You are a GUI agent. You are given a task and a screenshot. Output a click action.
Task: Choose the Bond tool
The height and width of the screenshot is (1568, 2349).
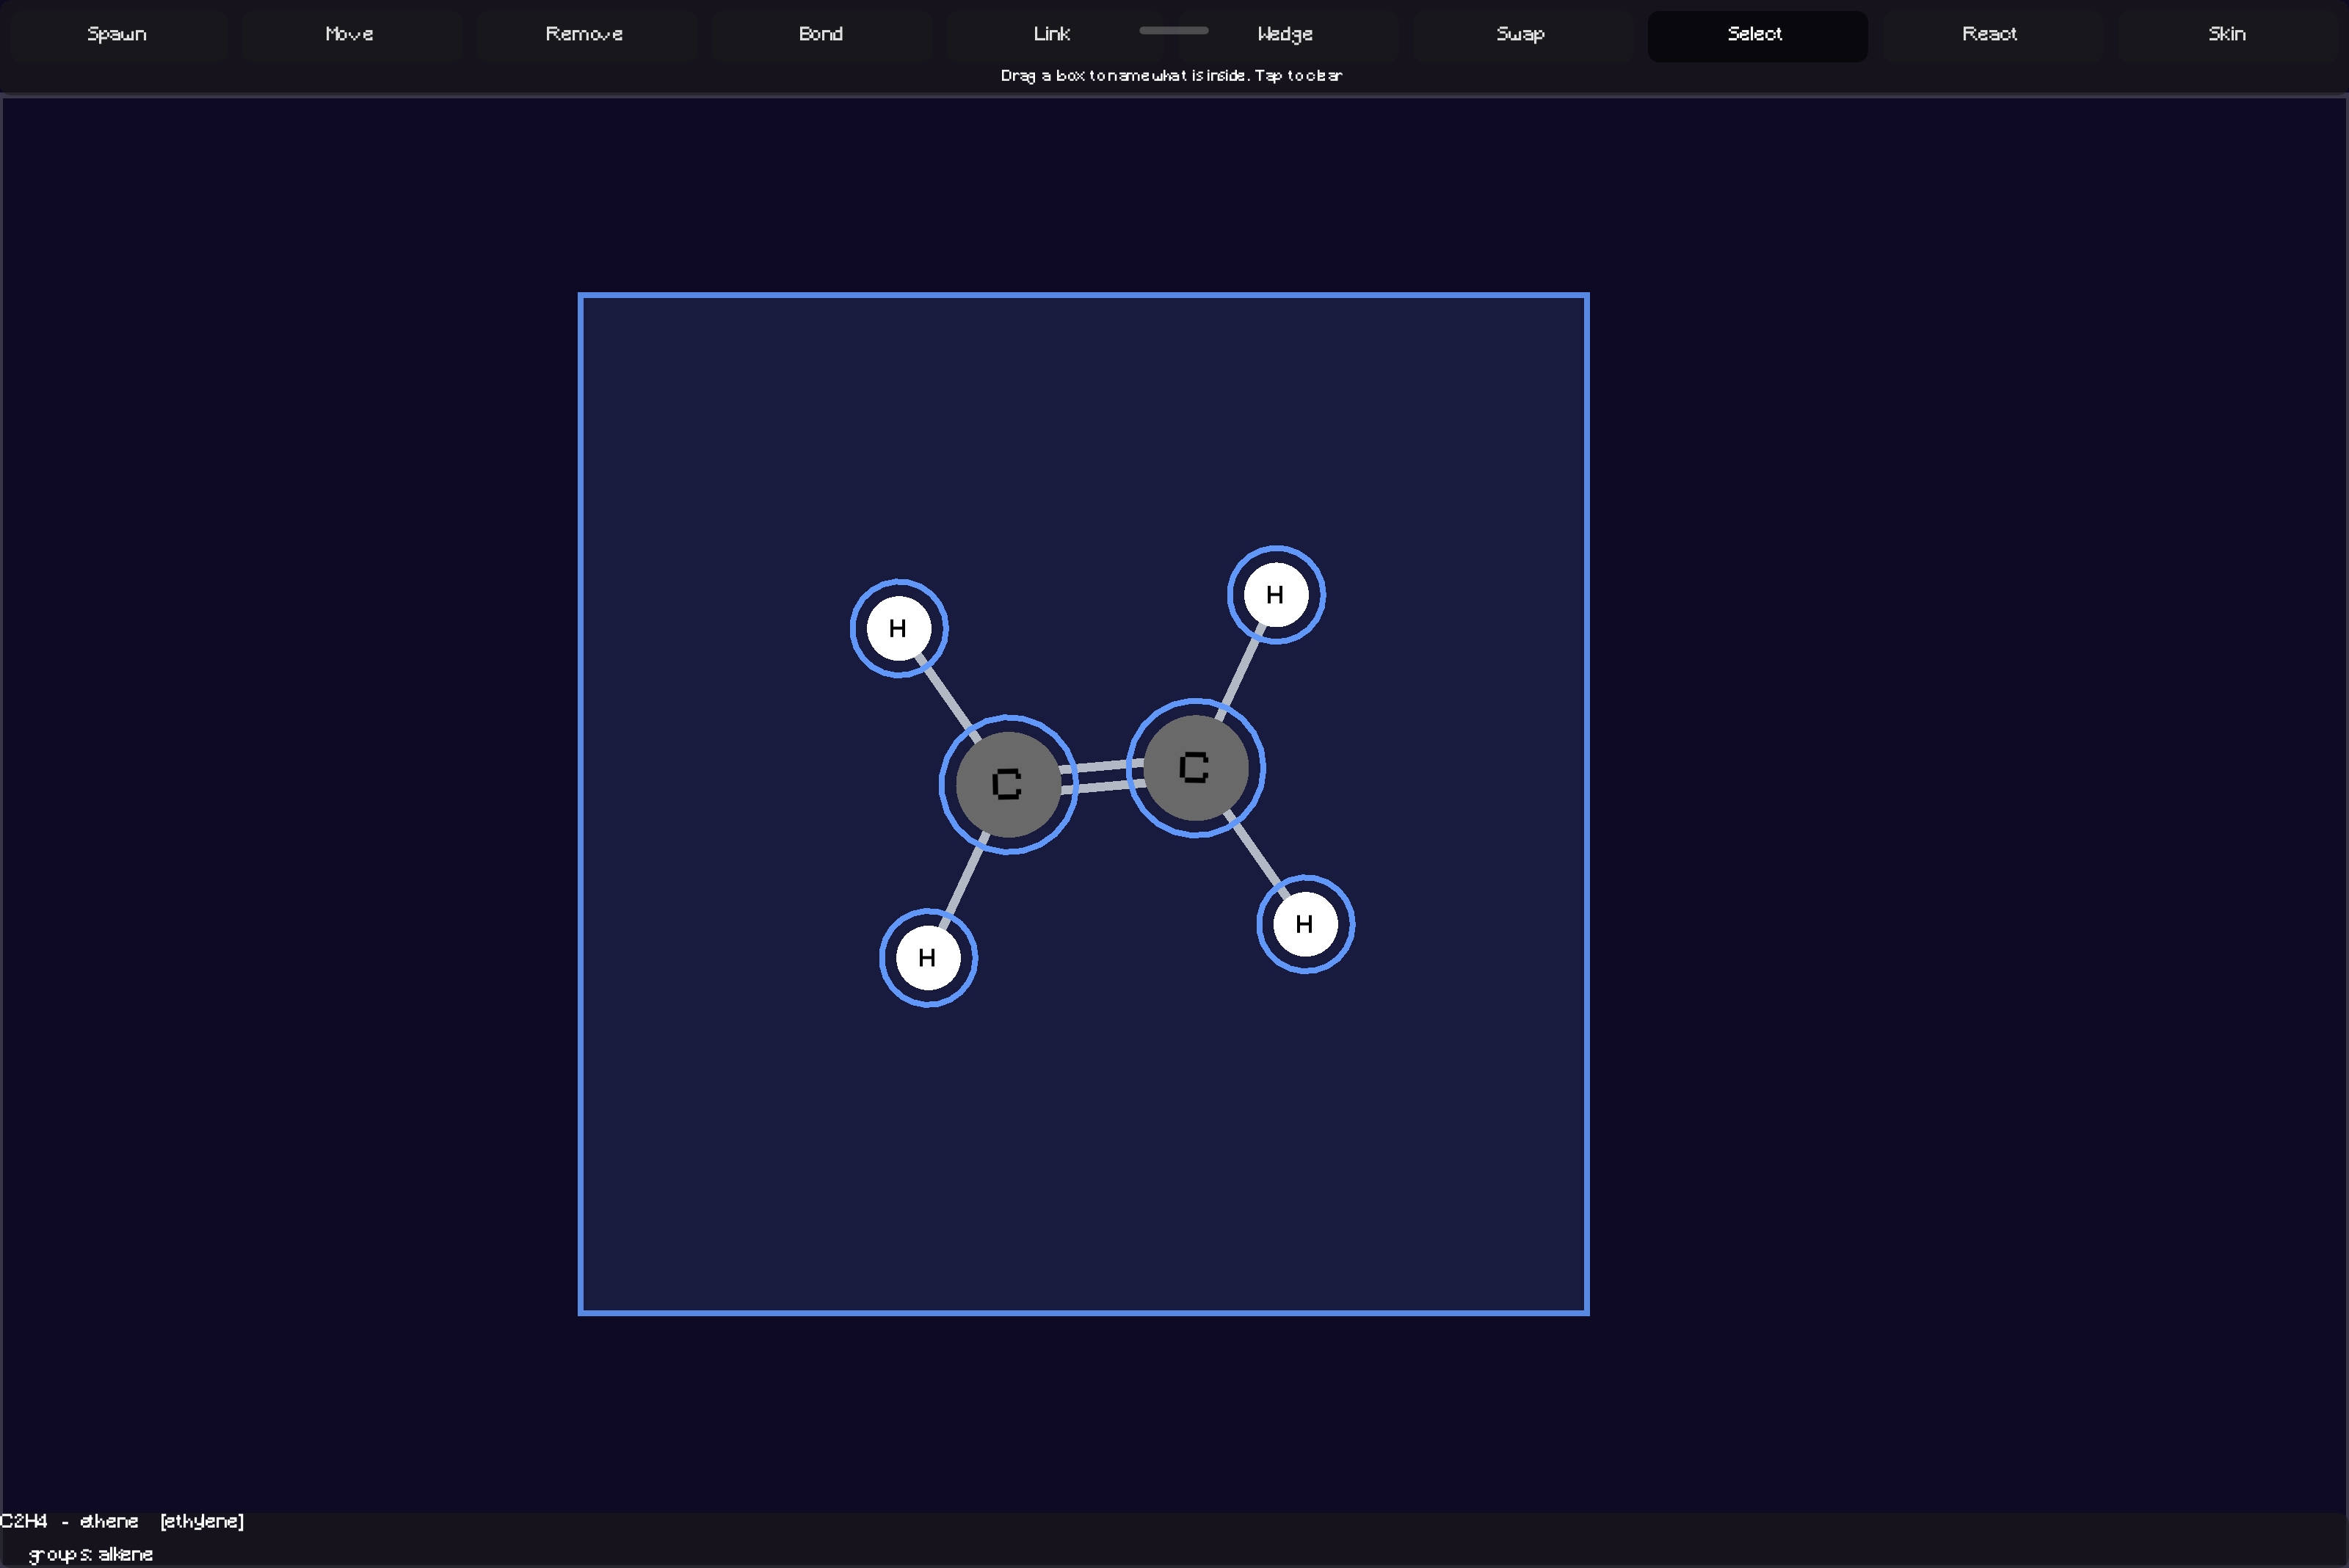coord(821,35)
